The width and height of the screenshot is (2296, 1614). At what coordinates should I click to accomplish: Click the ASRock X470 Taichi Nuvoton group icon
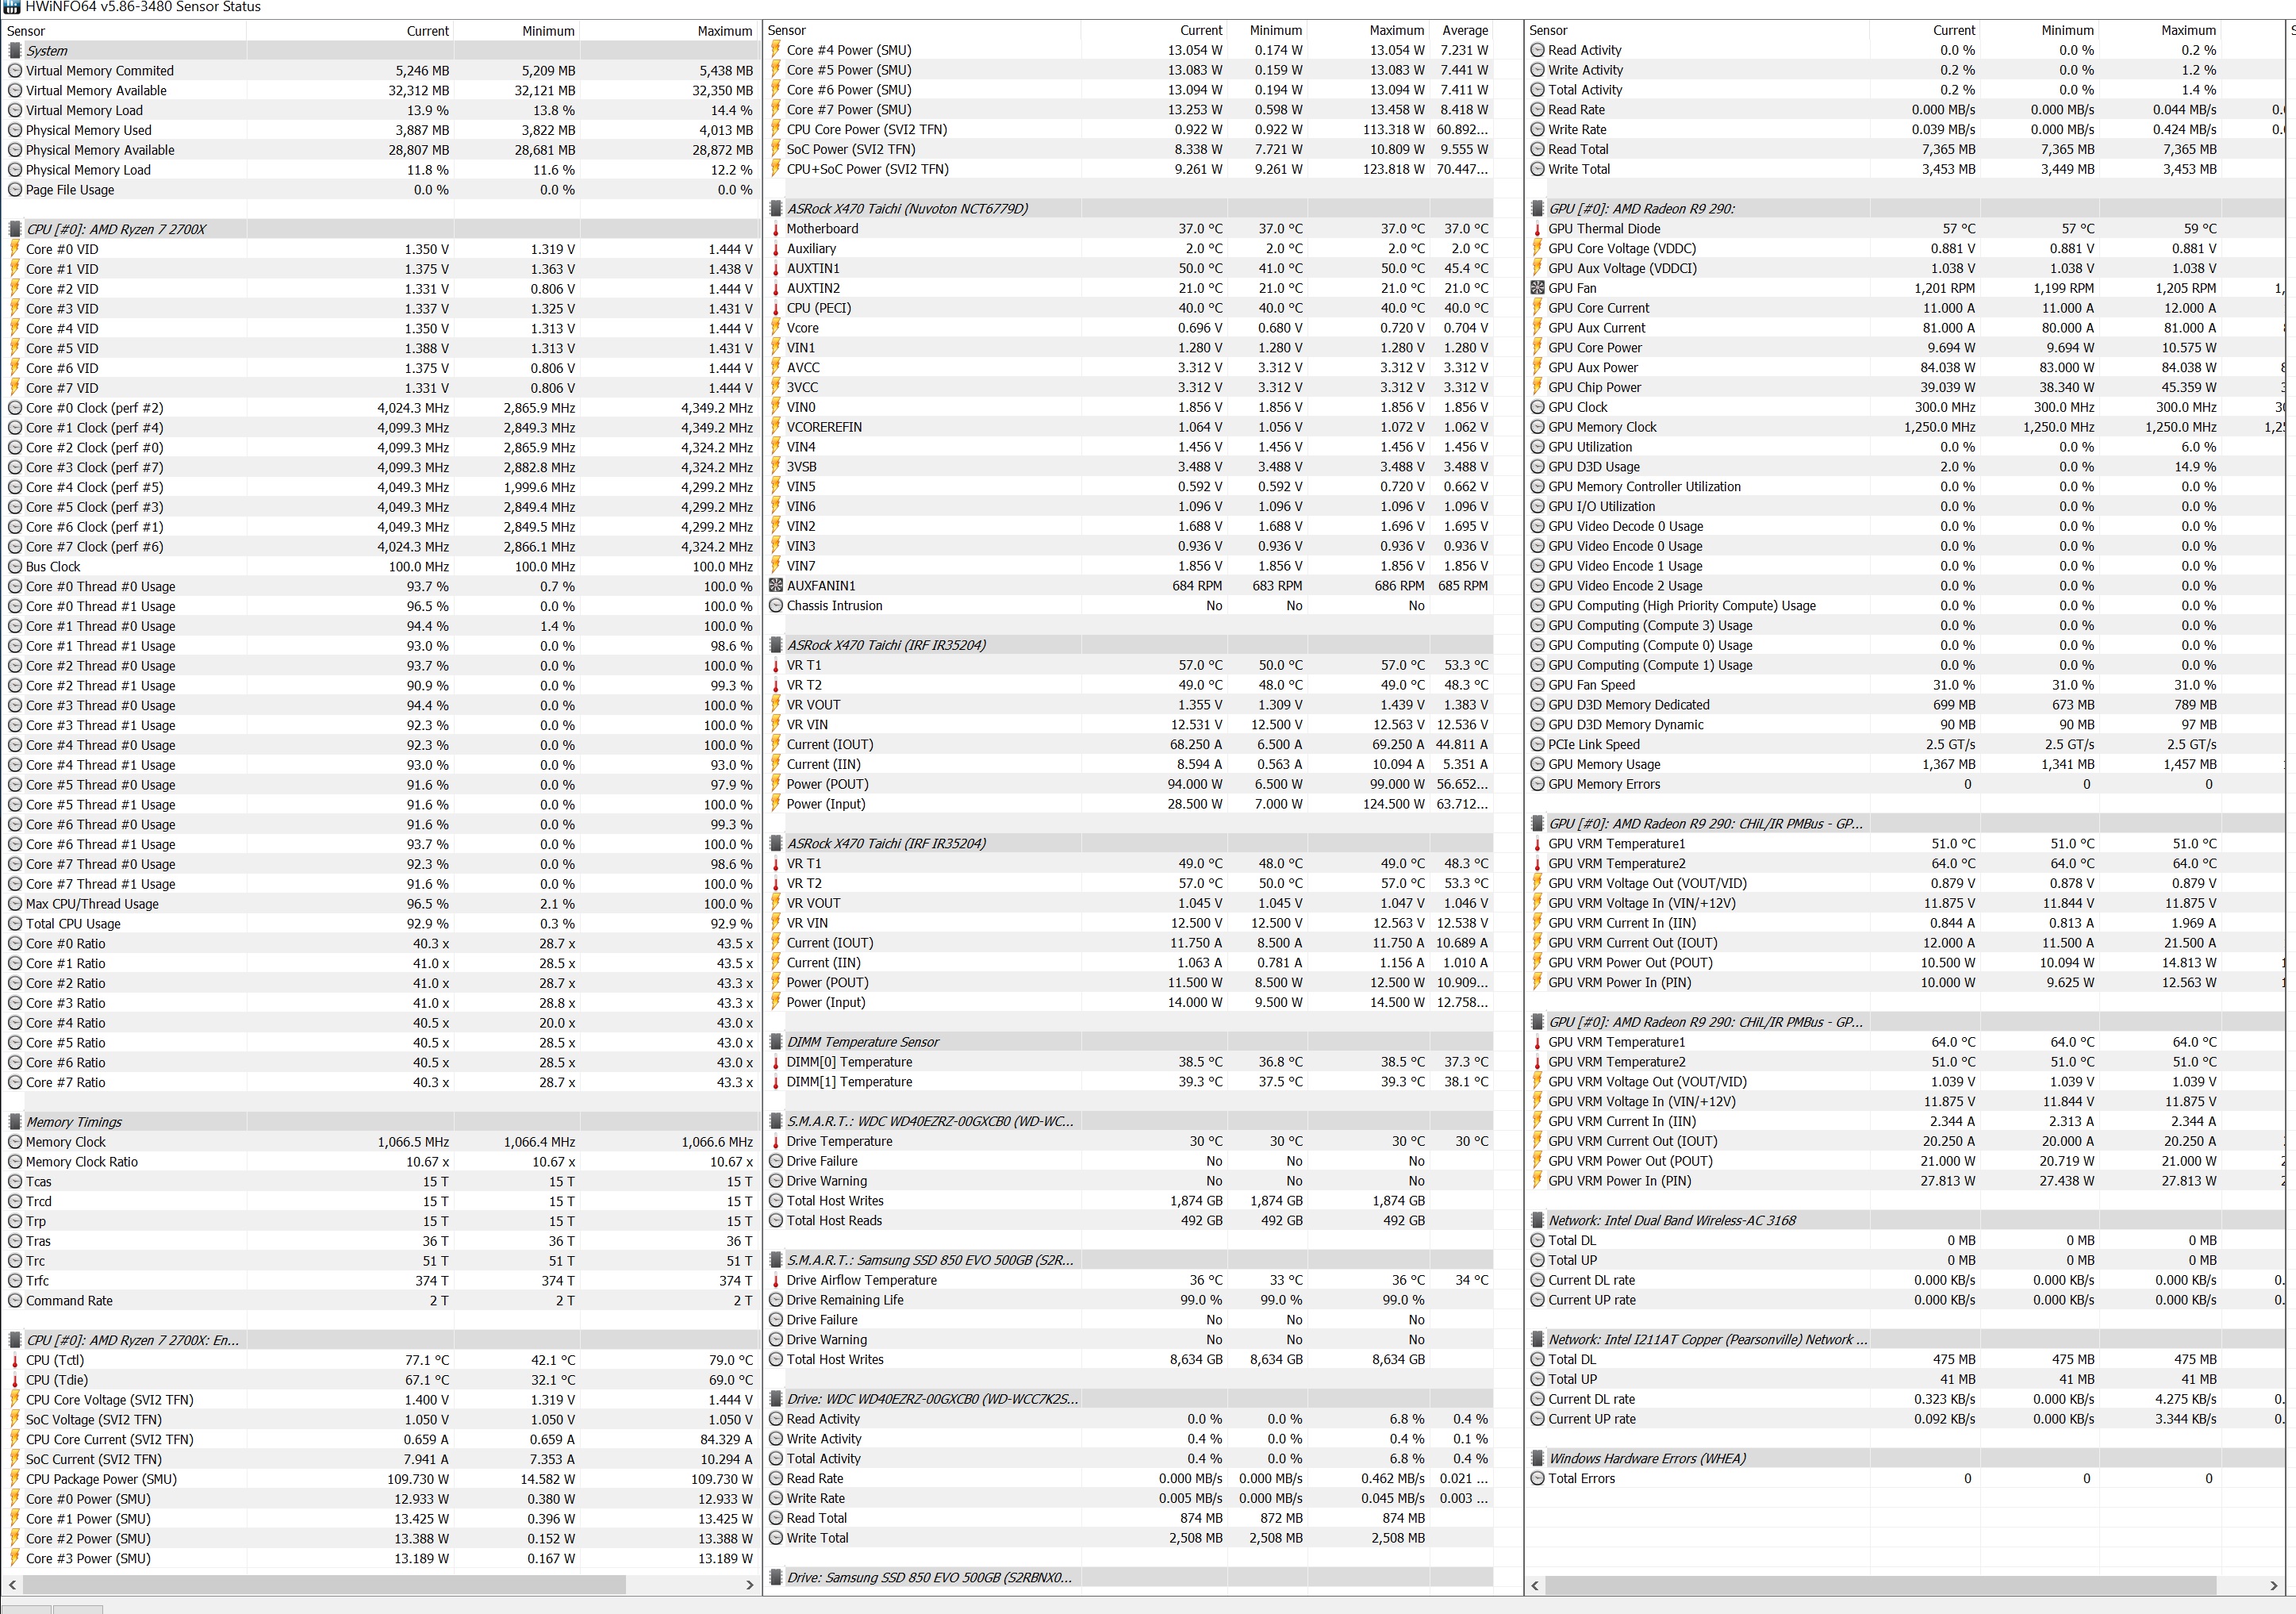[776, 209]
